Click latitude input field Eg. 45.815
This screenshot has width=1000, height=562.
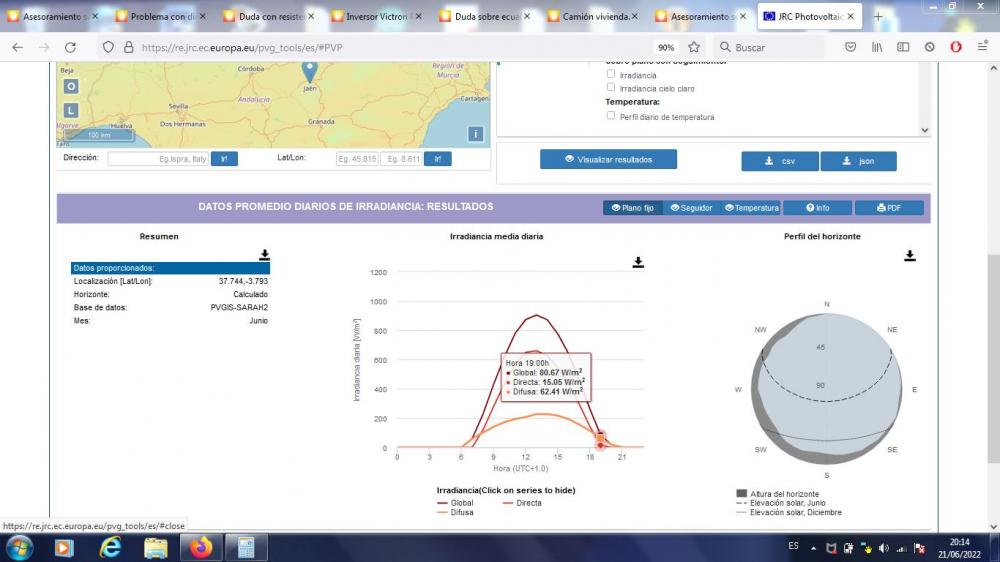(357, 159)
